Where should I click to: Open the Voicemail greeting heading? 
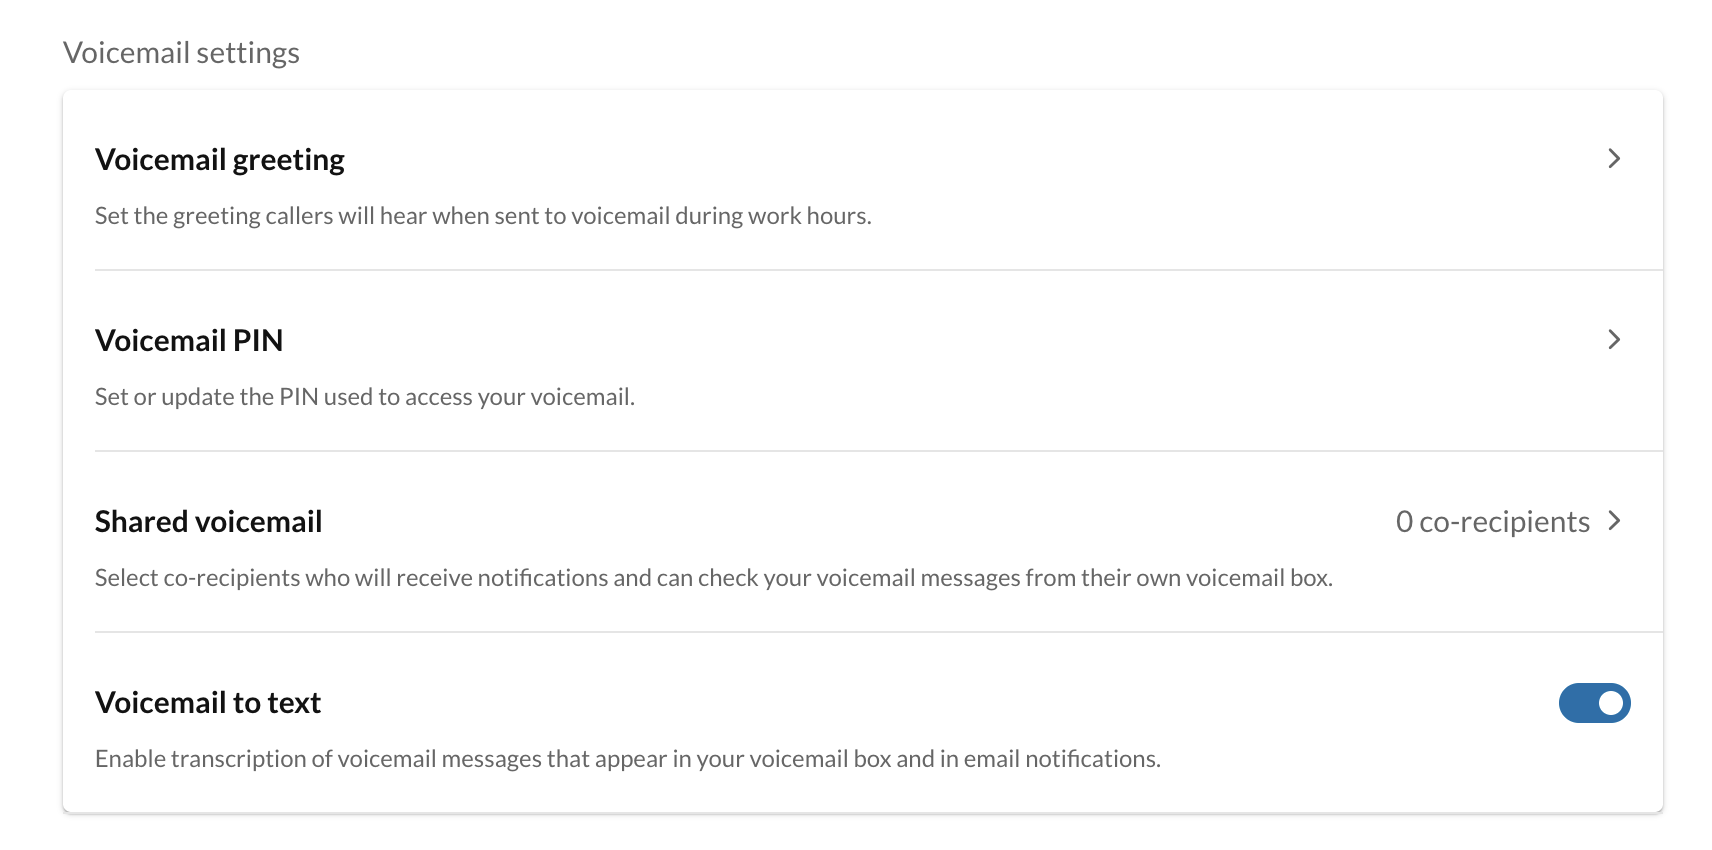(x=219, y=160)
